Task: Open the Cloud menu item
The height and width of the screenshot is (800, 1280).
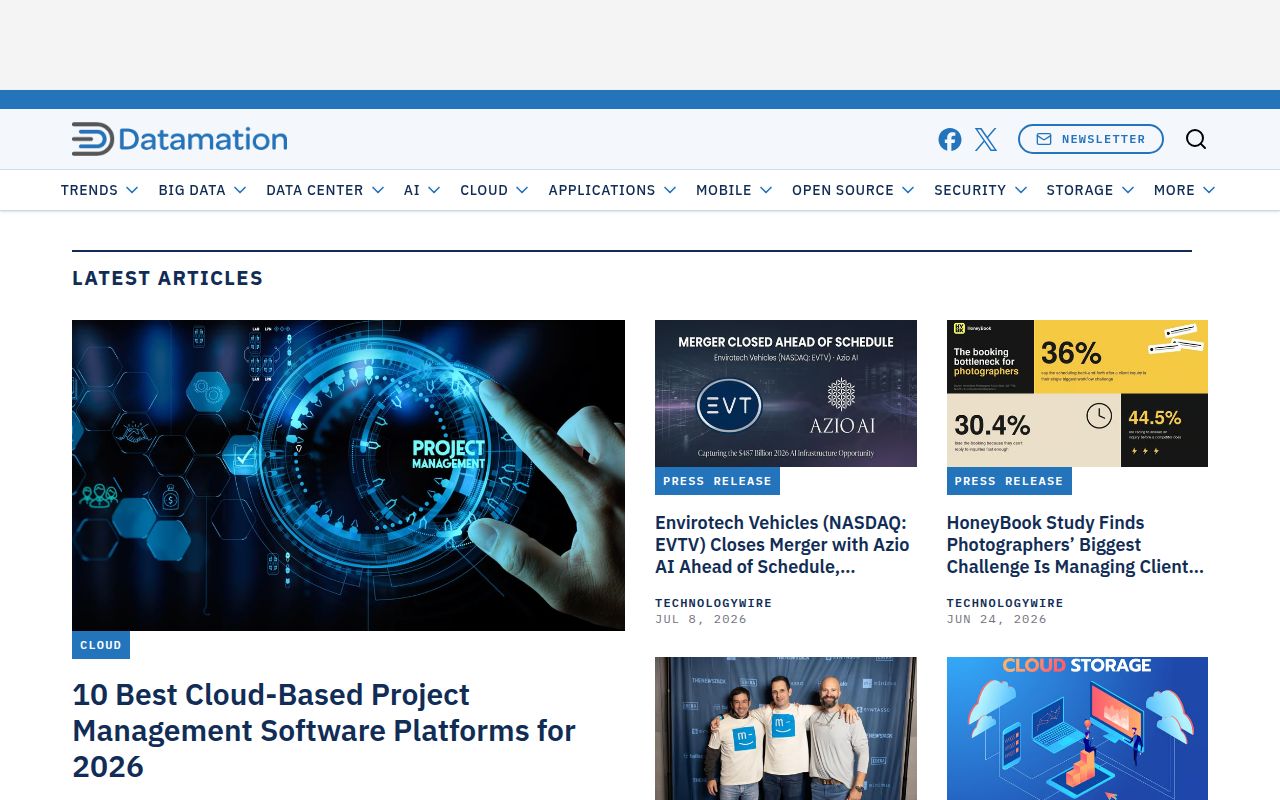Action: click(484, 190)
